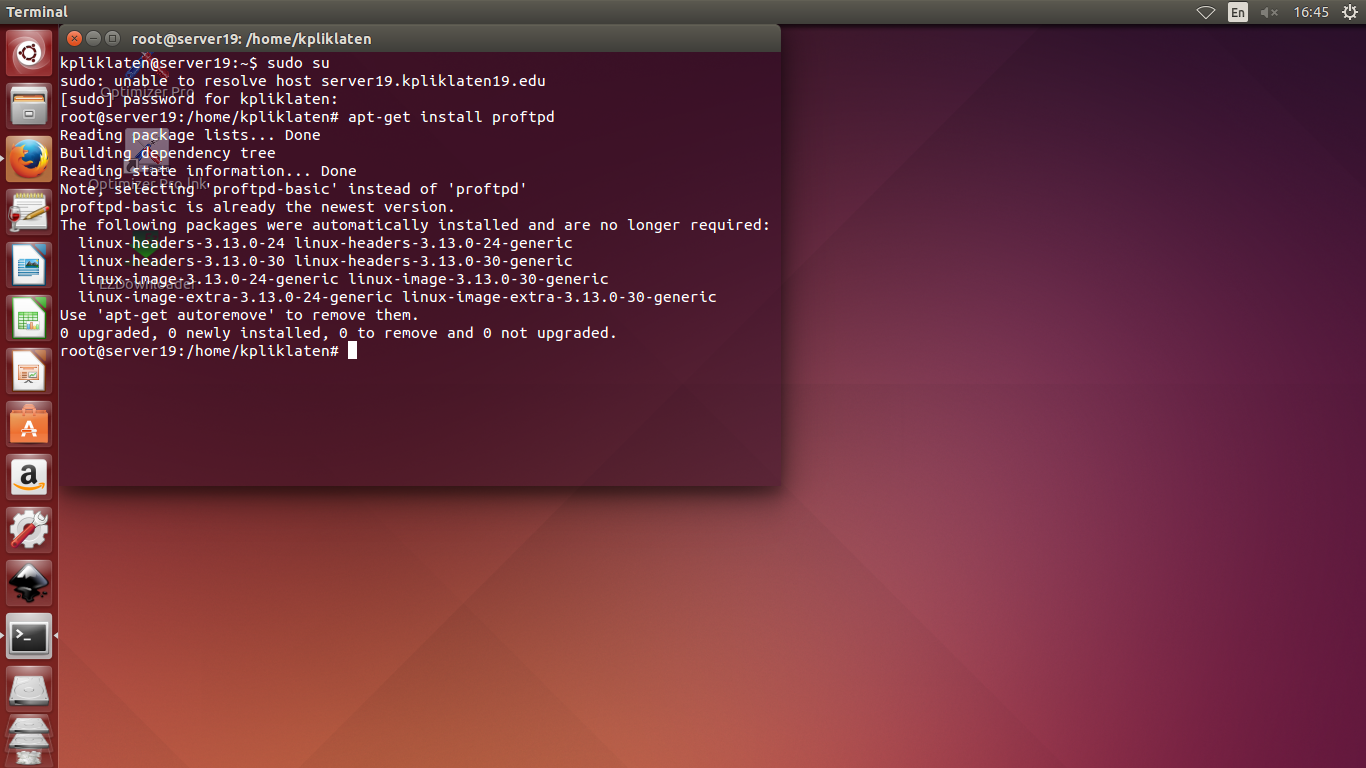Open LibreOffice Writer document icon

tap(28, 264)
